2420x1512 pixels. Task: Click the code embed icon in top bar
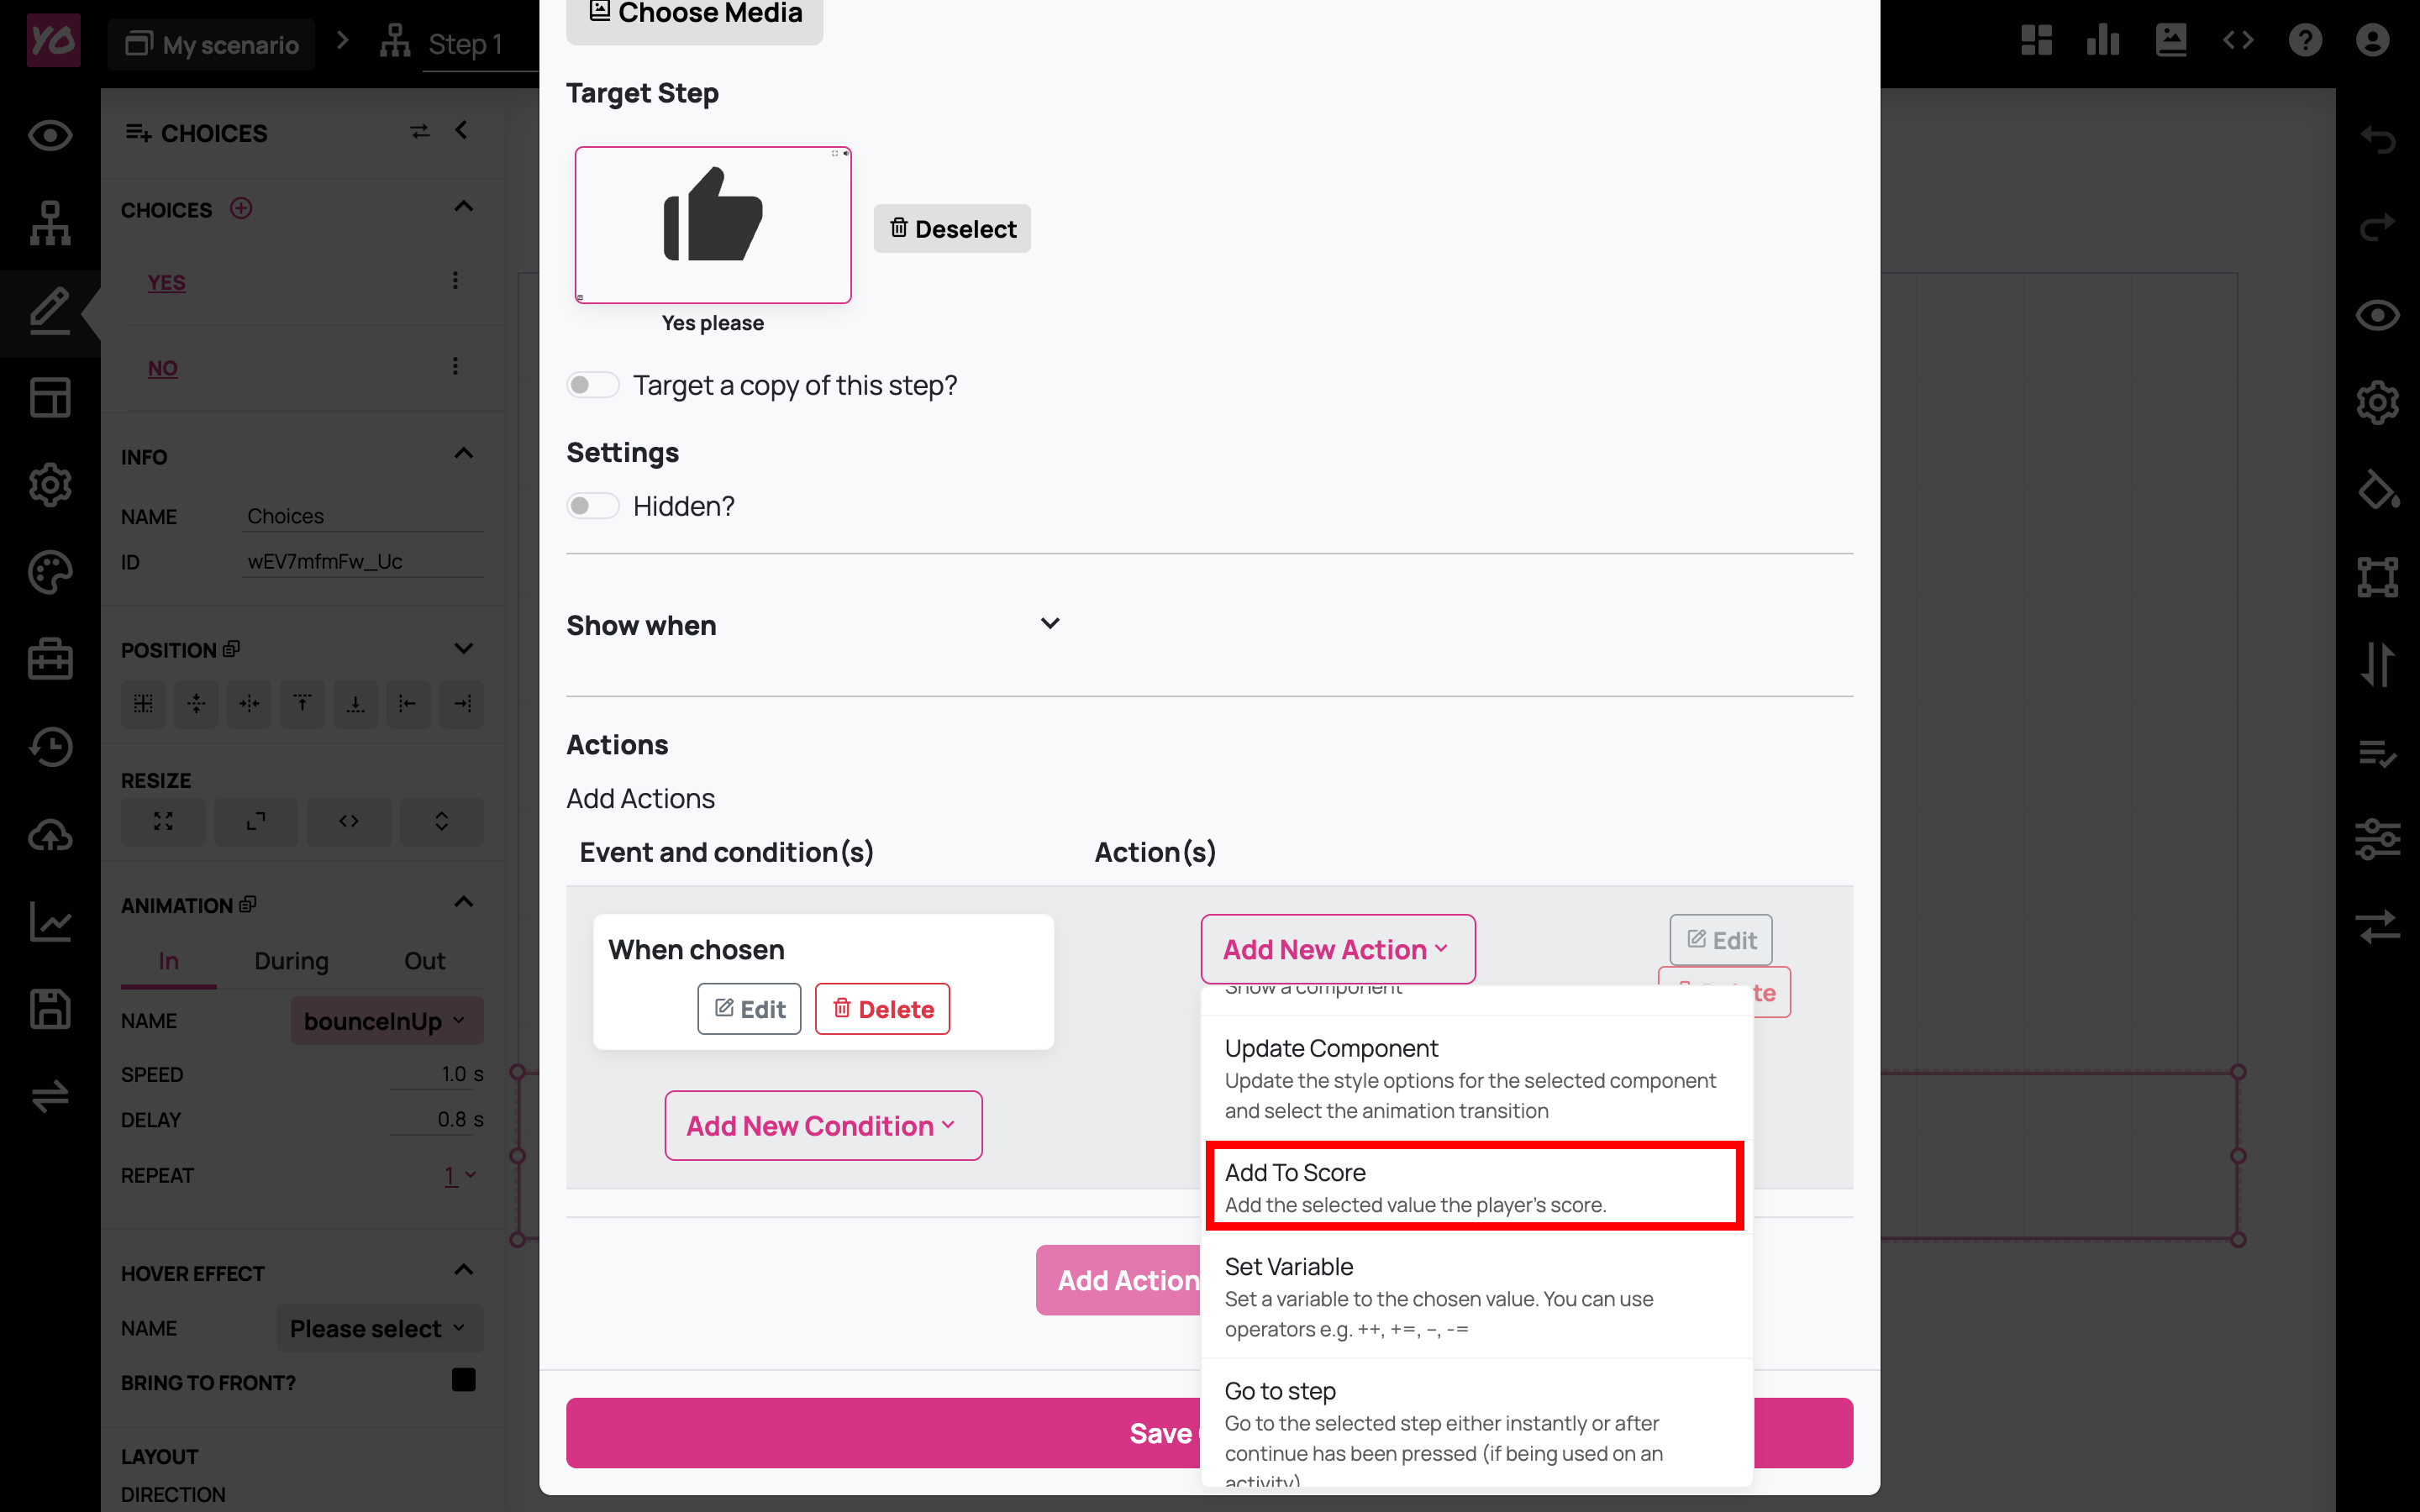pyautogui.click(x=2238, y=41)
